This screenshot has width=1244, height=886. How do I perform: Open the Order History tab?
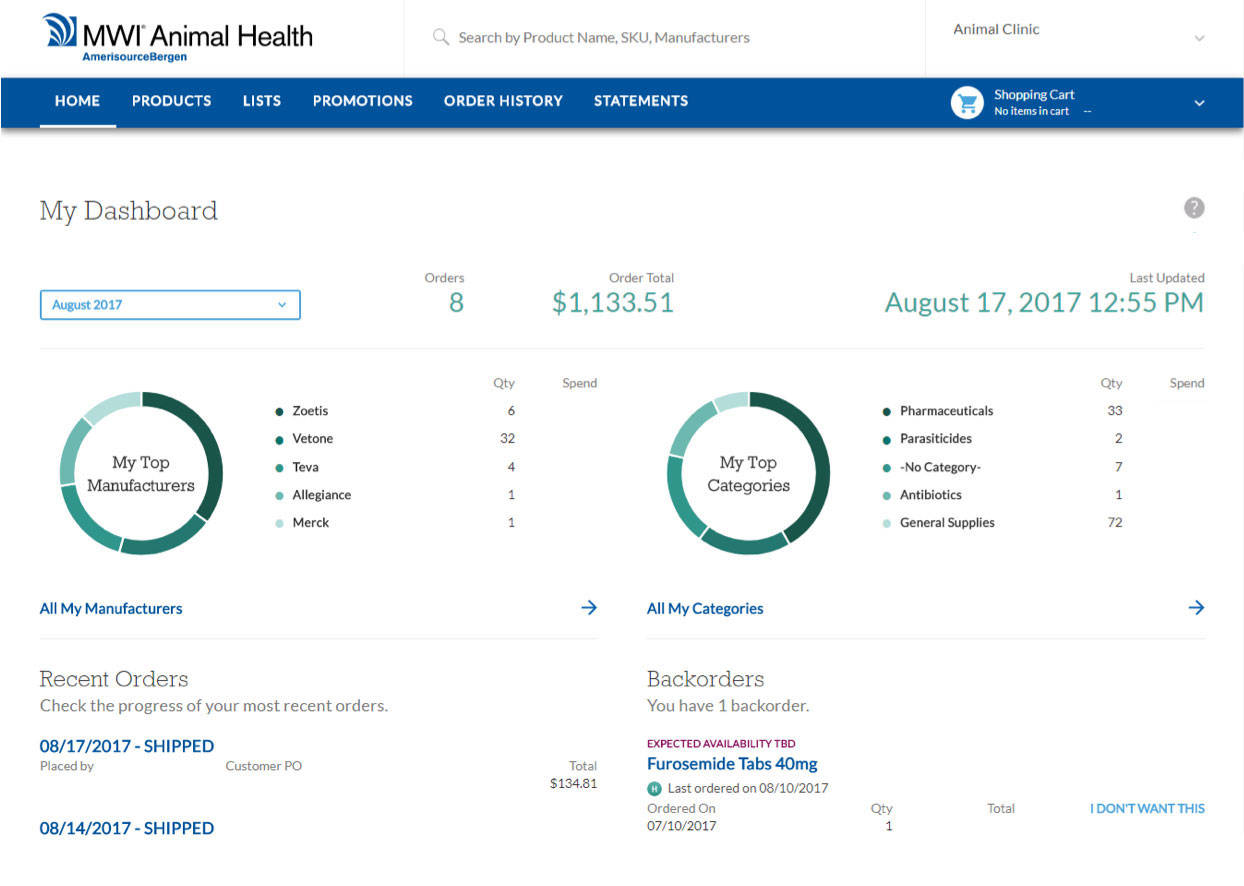click(x=503, y=101)
